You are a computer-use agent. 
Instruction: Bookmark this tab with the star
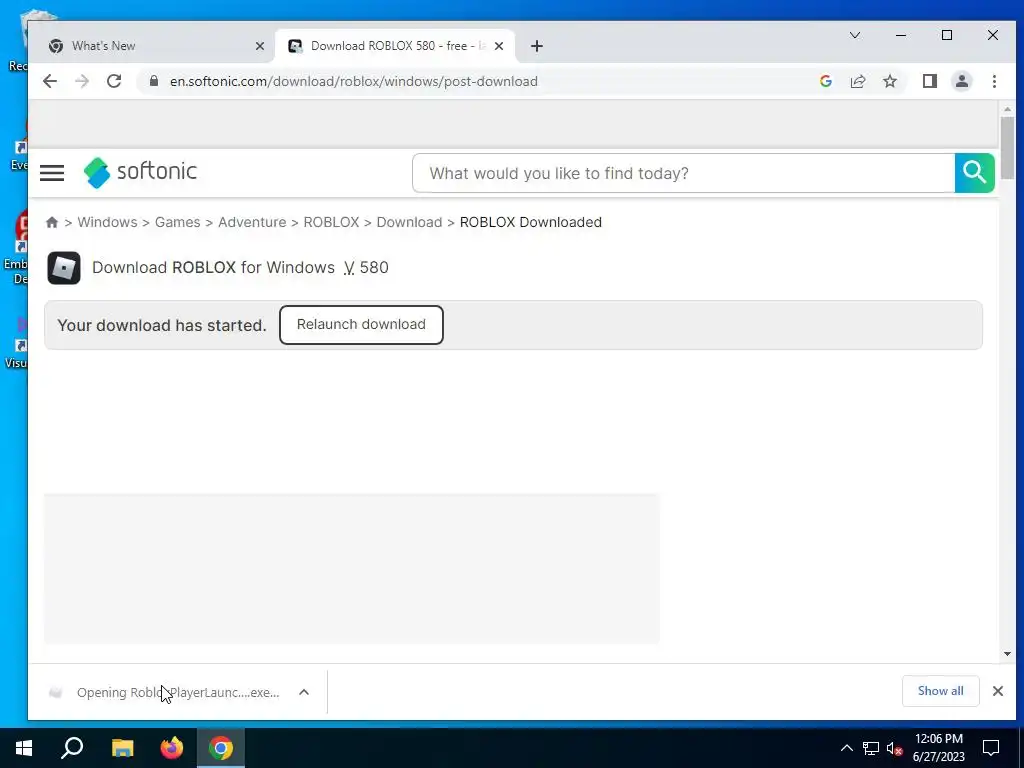[889, 81]
